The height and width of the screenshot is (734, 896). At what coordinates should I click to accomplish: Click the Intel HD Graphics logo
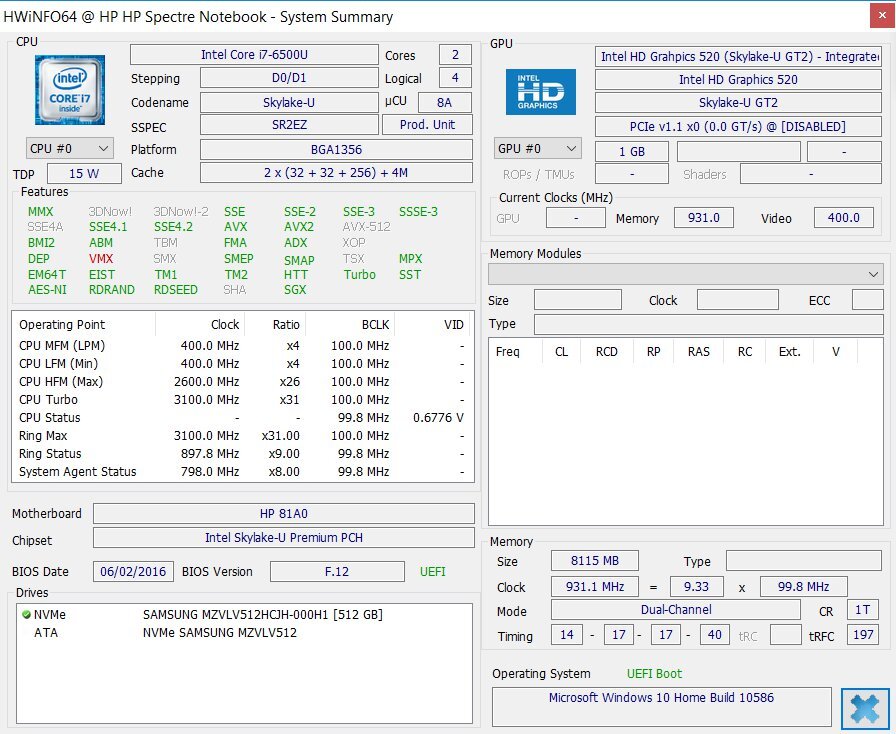point(540,91)
